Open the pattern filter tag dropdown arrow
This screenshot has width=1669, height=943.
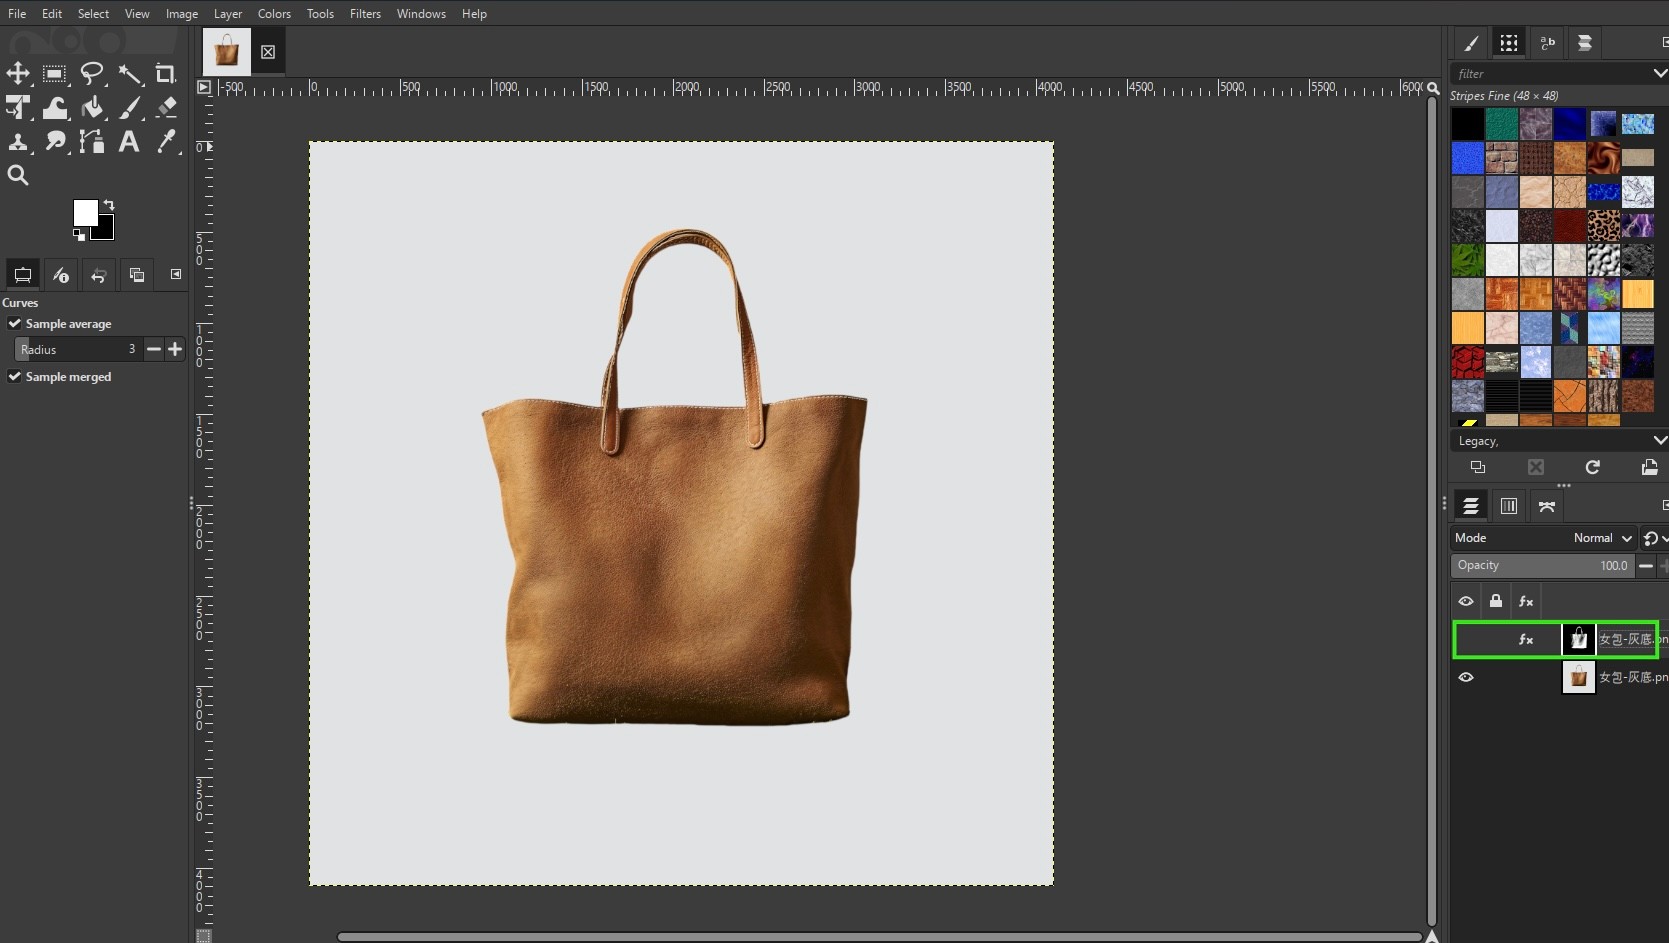point(1659,73)
